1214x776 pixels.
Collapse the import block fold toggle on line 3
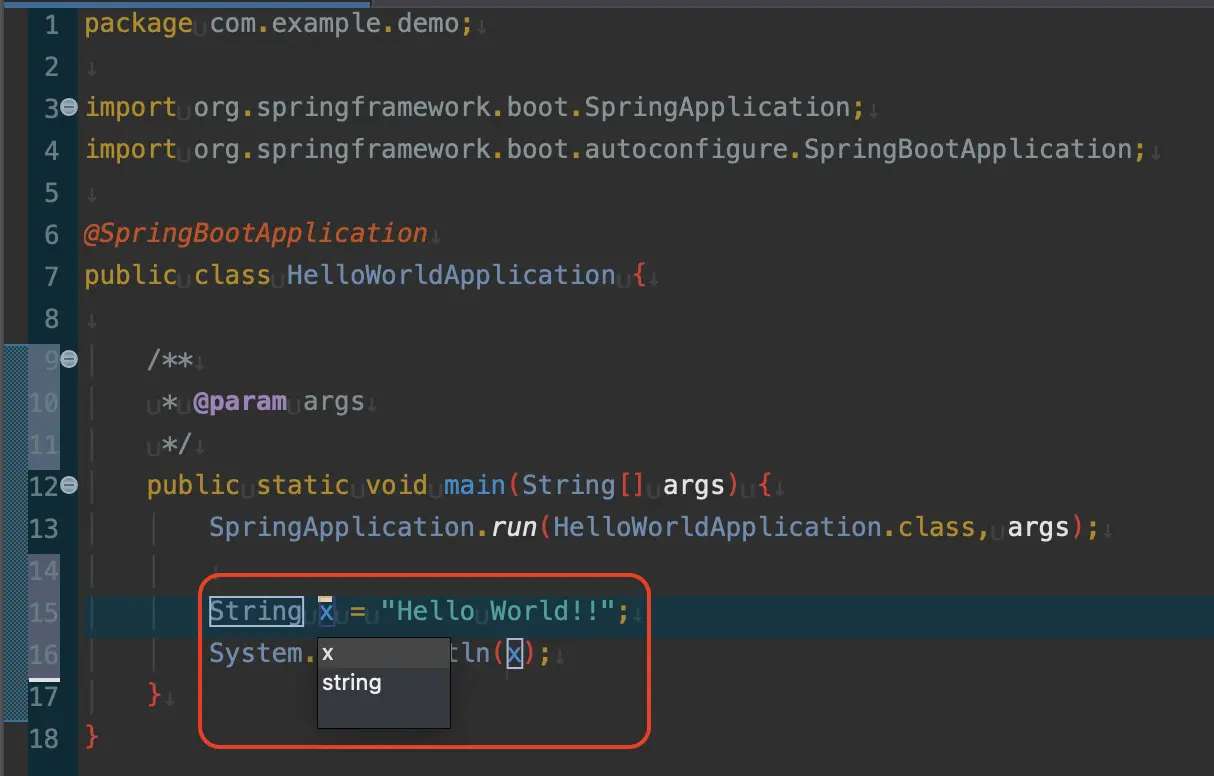(x=69, y=107)
